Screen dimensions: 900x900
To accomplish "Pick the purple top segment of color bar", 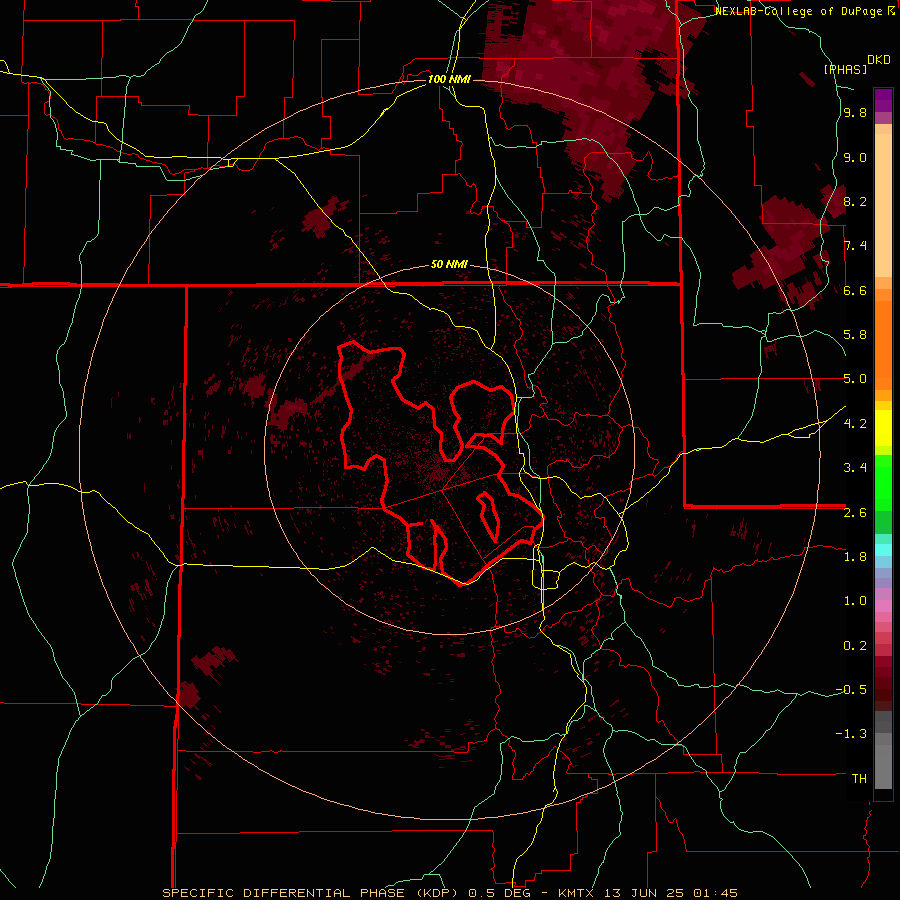I will [x=883, y=100].
